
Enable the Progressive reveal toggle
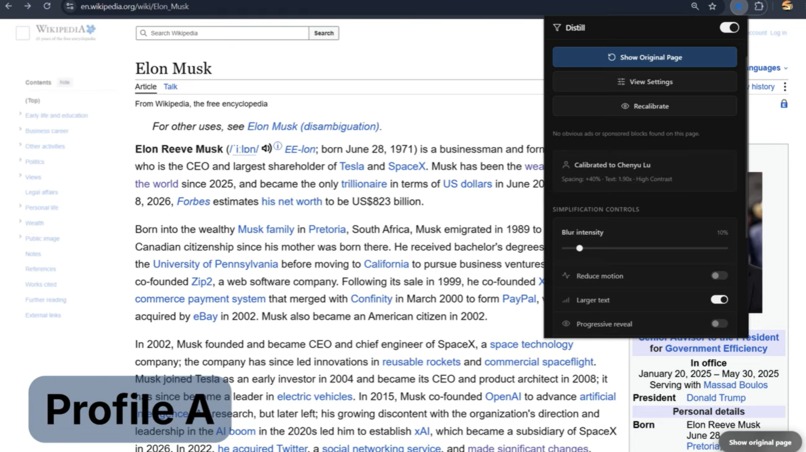[x=719, y=323]
